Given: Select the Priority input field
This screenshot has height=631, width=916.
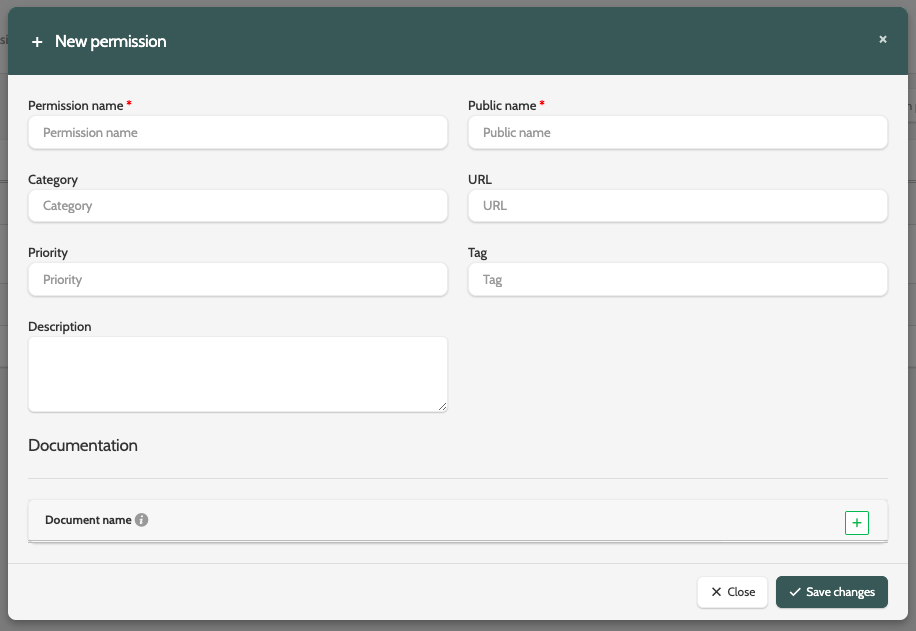Looking at the screenshot, I should click(x=238, y=279).
